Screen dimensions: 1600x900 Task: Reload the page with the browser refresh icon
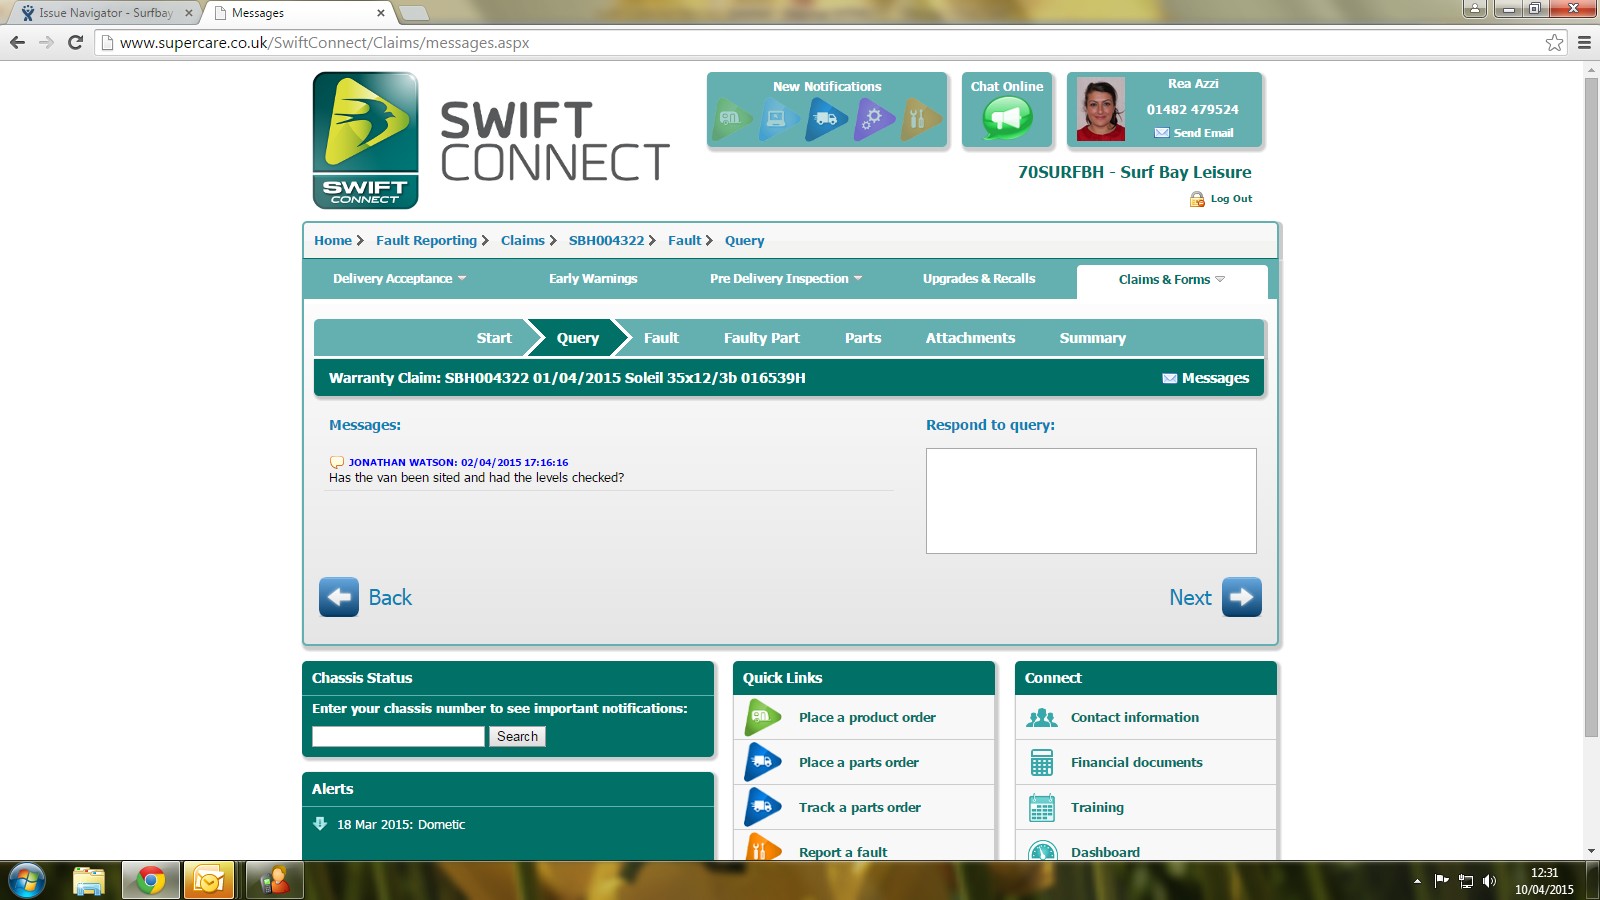[x=75, y=42]
